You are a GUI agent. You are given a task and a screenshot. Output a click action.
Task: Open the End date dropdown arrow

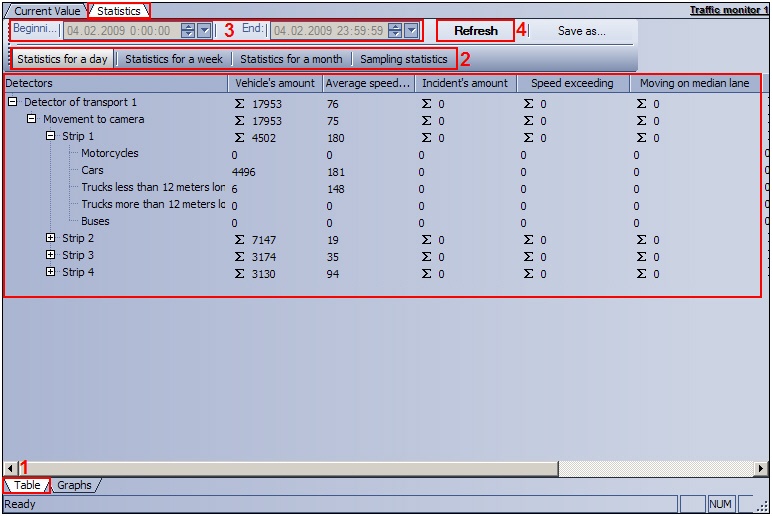411,31
